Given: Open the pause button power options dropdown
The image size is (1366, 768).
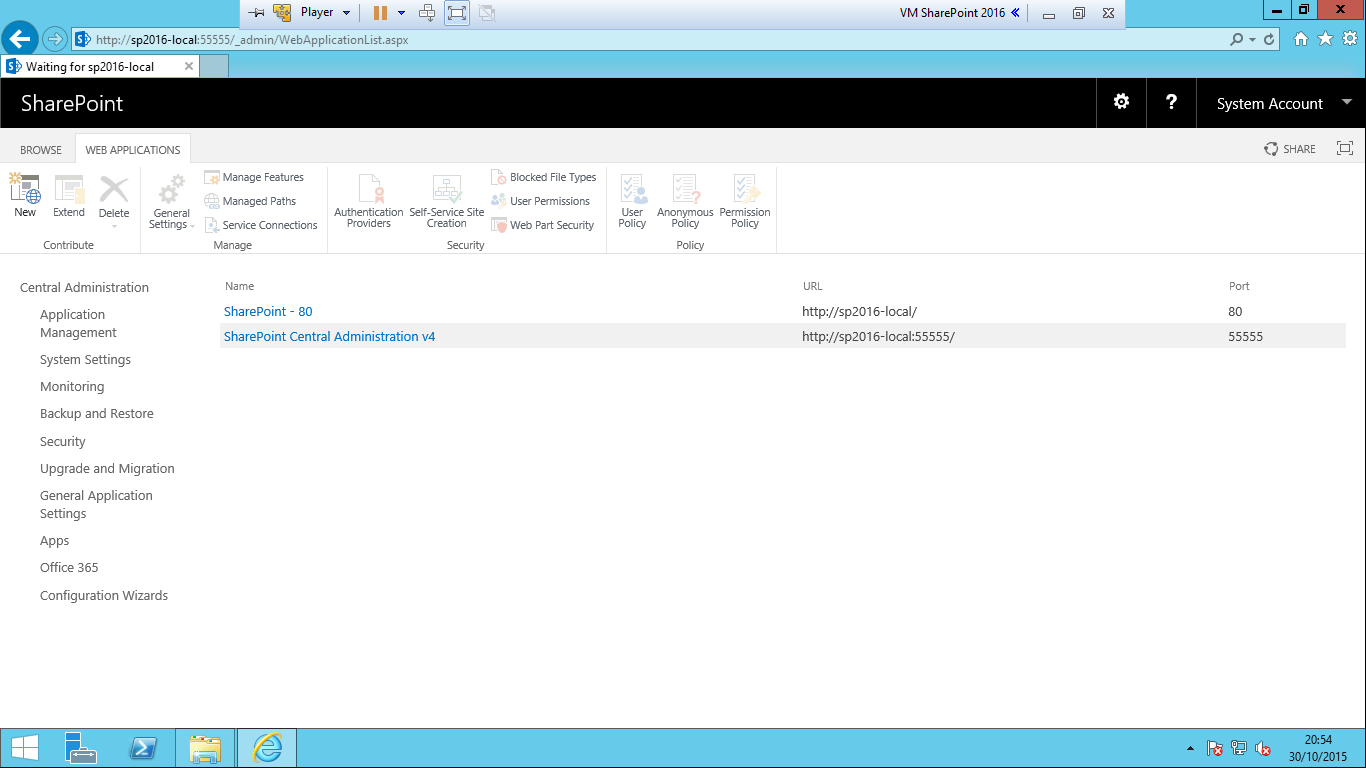Looking at the screenshot, I should pyautogui.click(x=402, y=13).
